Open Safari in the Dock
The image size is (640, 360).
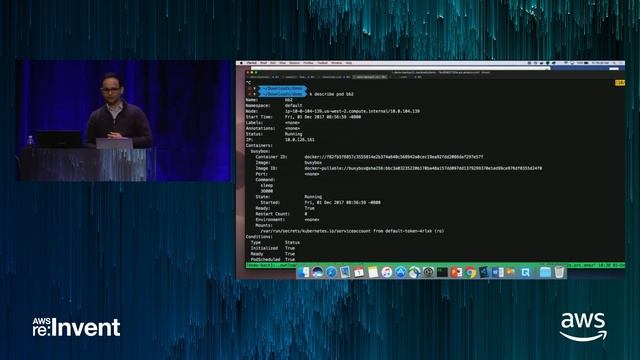pyautogui.click(x=331, y=272)
